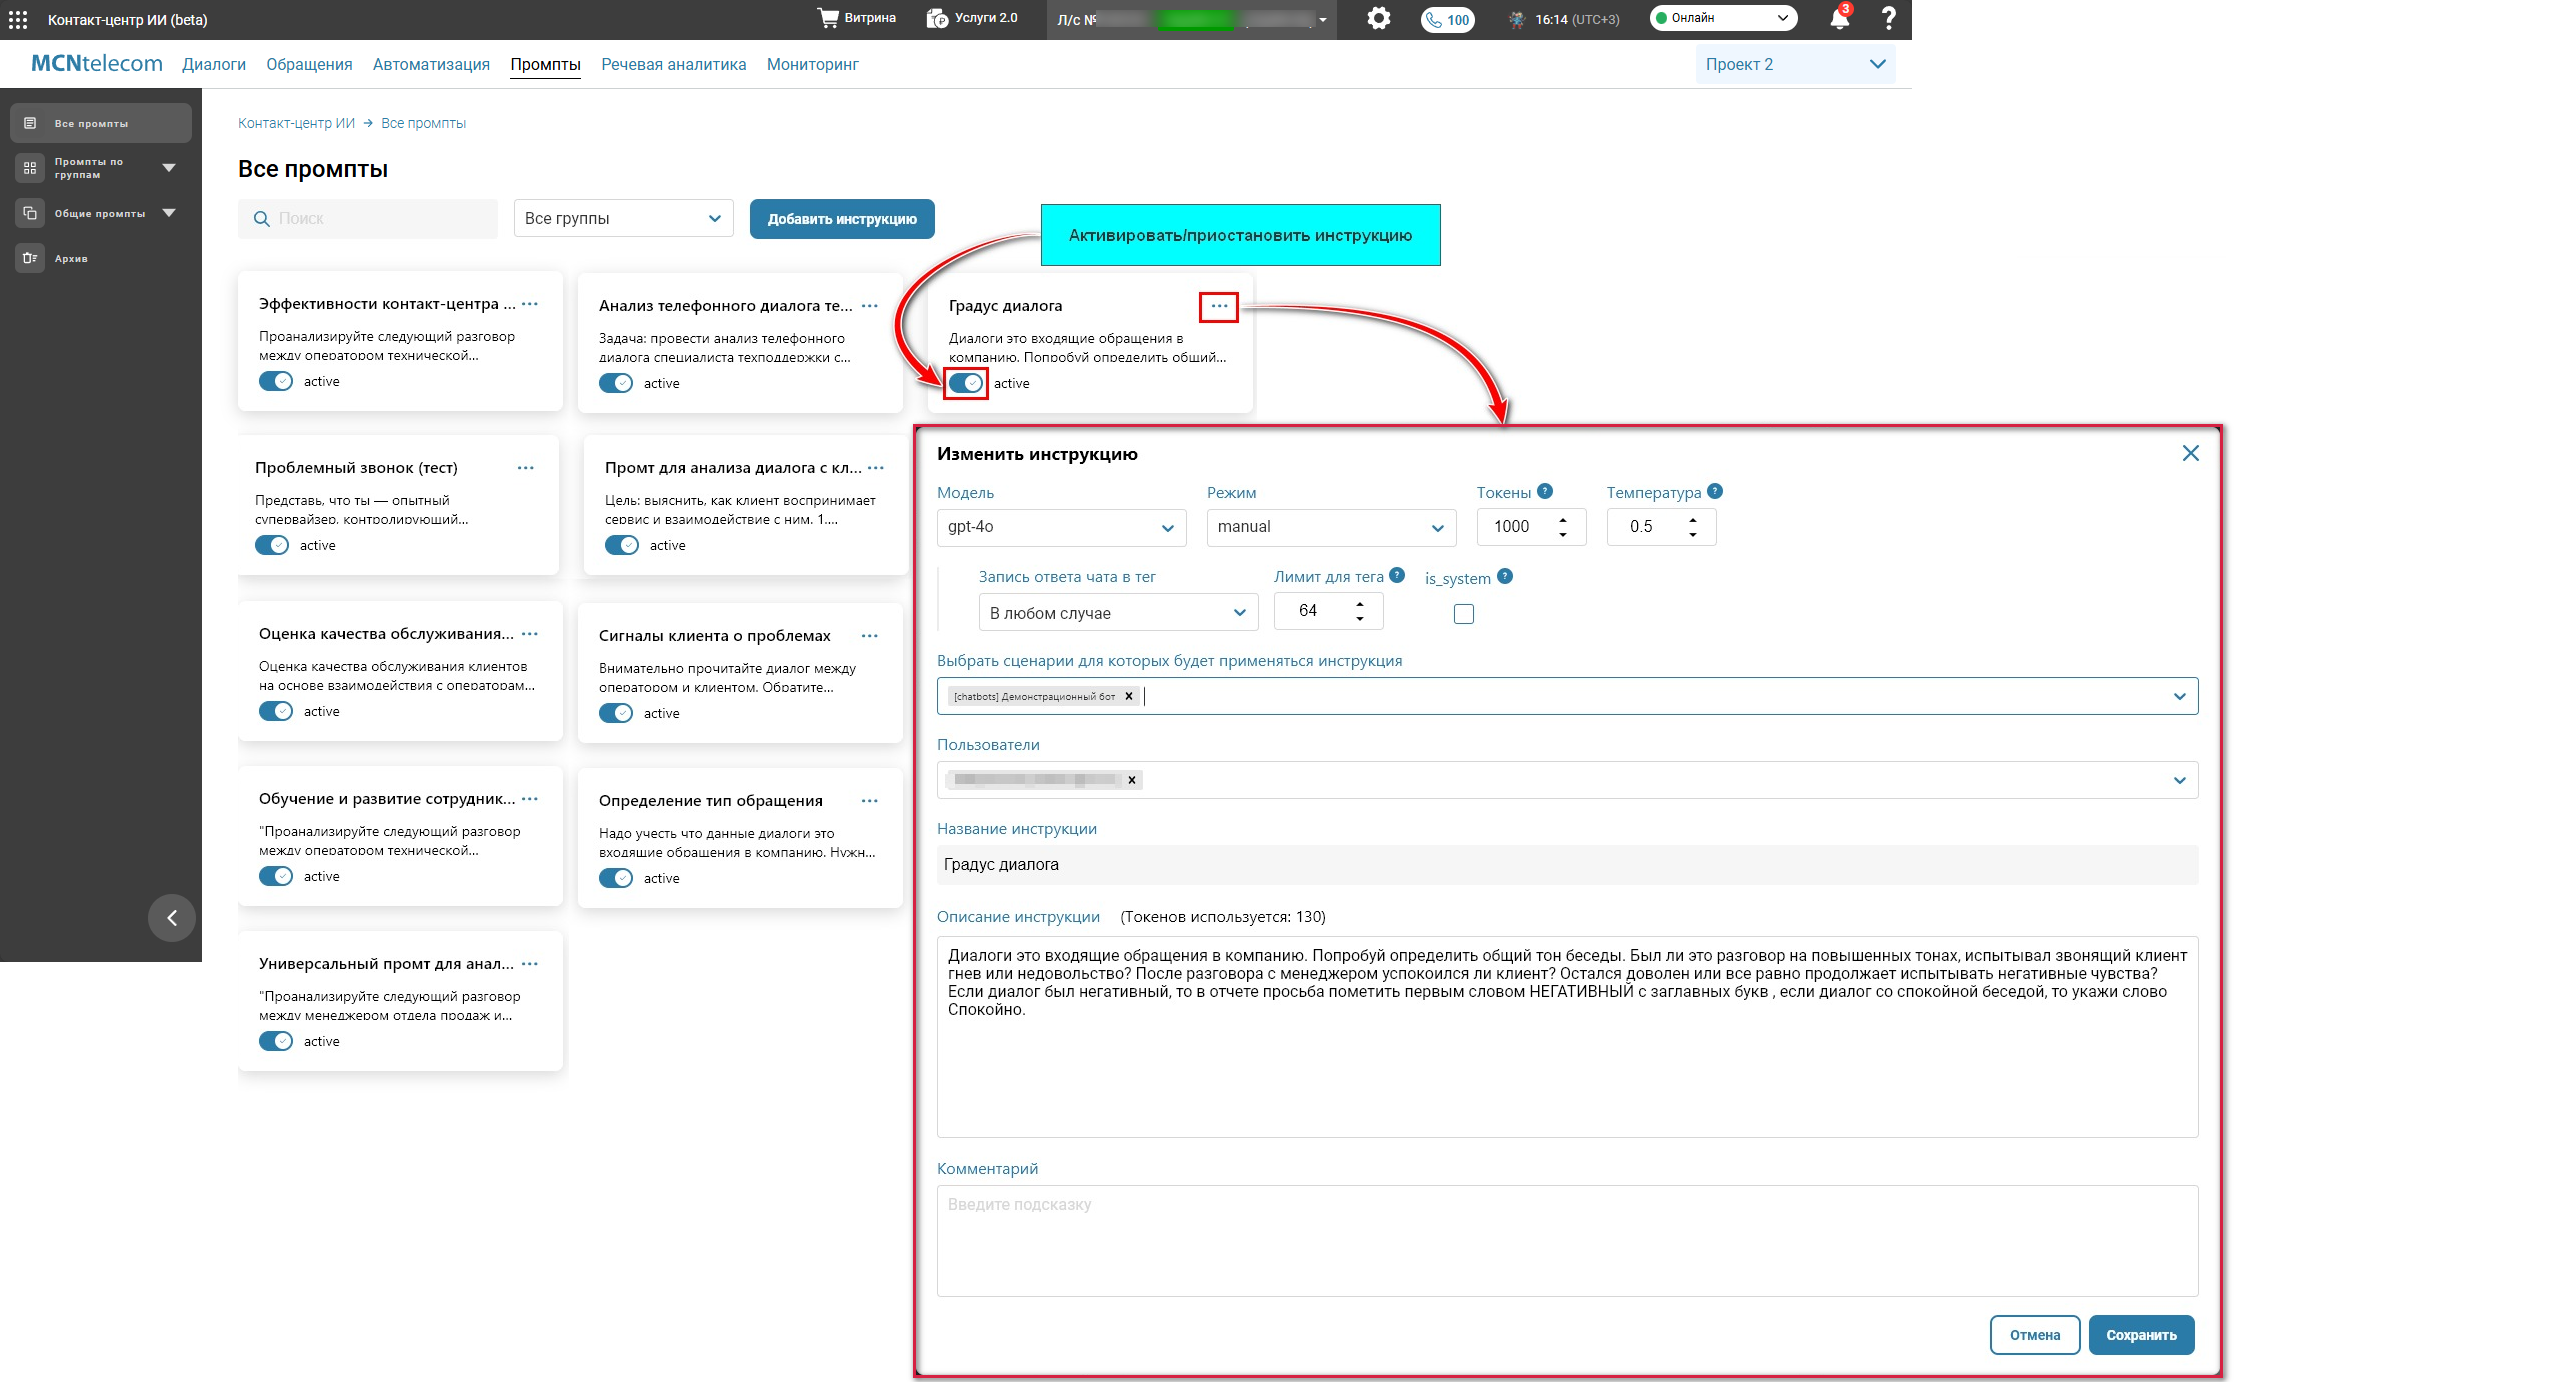The image size is (2569, 1382).
Task: Open the apps grid menu icon
Action: [x=18, y=19]
